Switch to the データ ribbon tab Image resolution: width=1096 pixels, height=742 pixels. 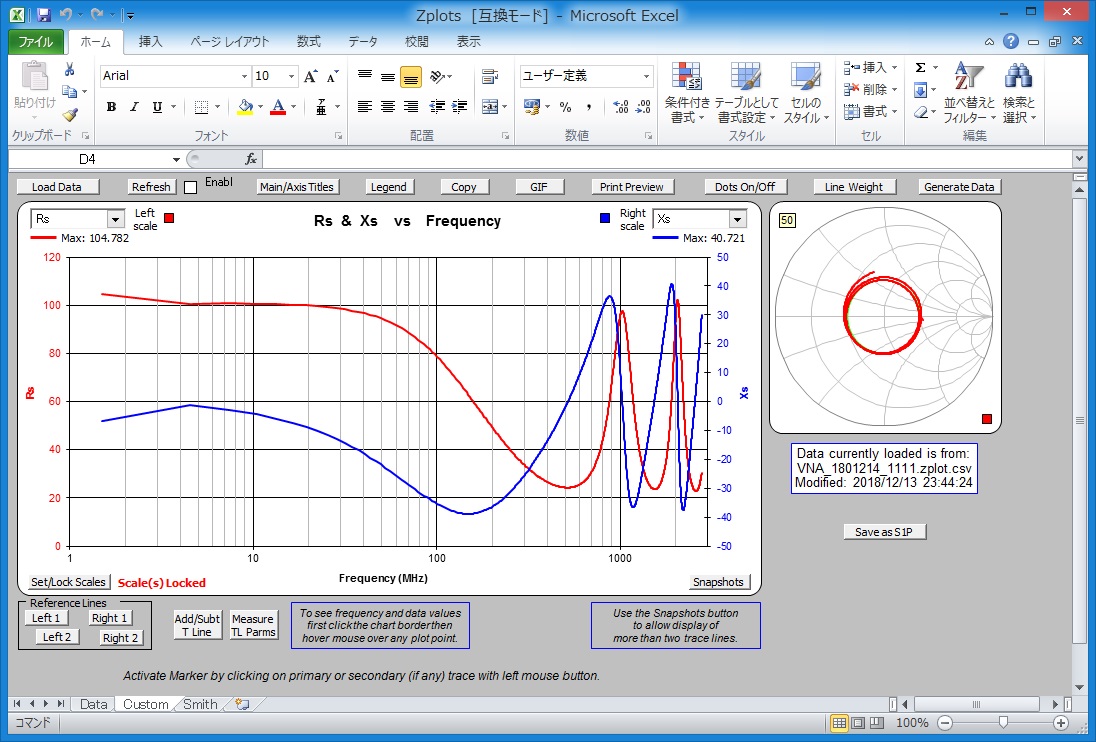click(363, 42)
